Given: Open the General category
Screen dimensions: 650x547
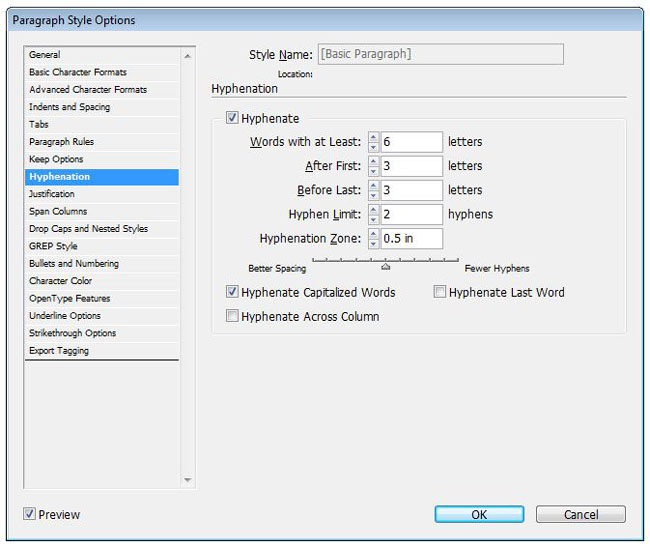Looking at the screenshot, I should [x=102, y=55].
